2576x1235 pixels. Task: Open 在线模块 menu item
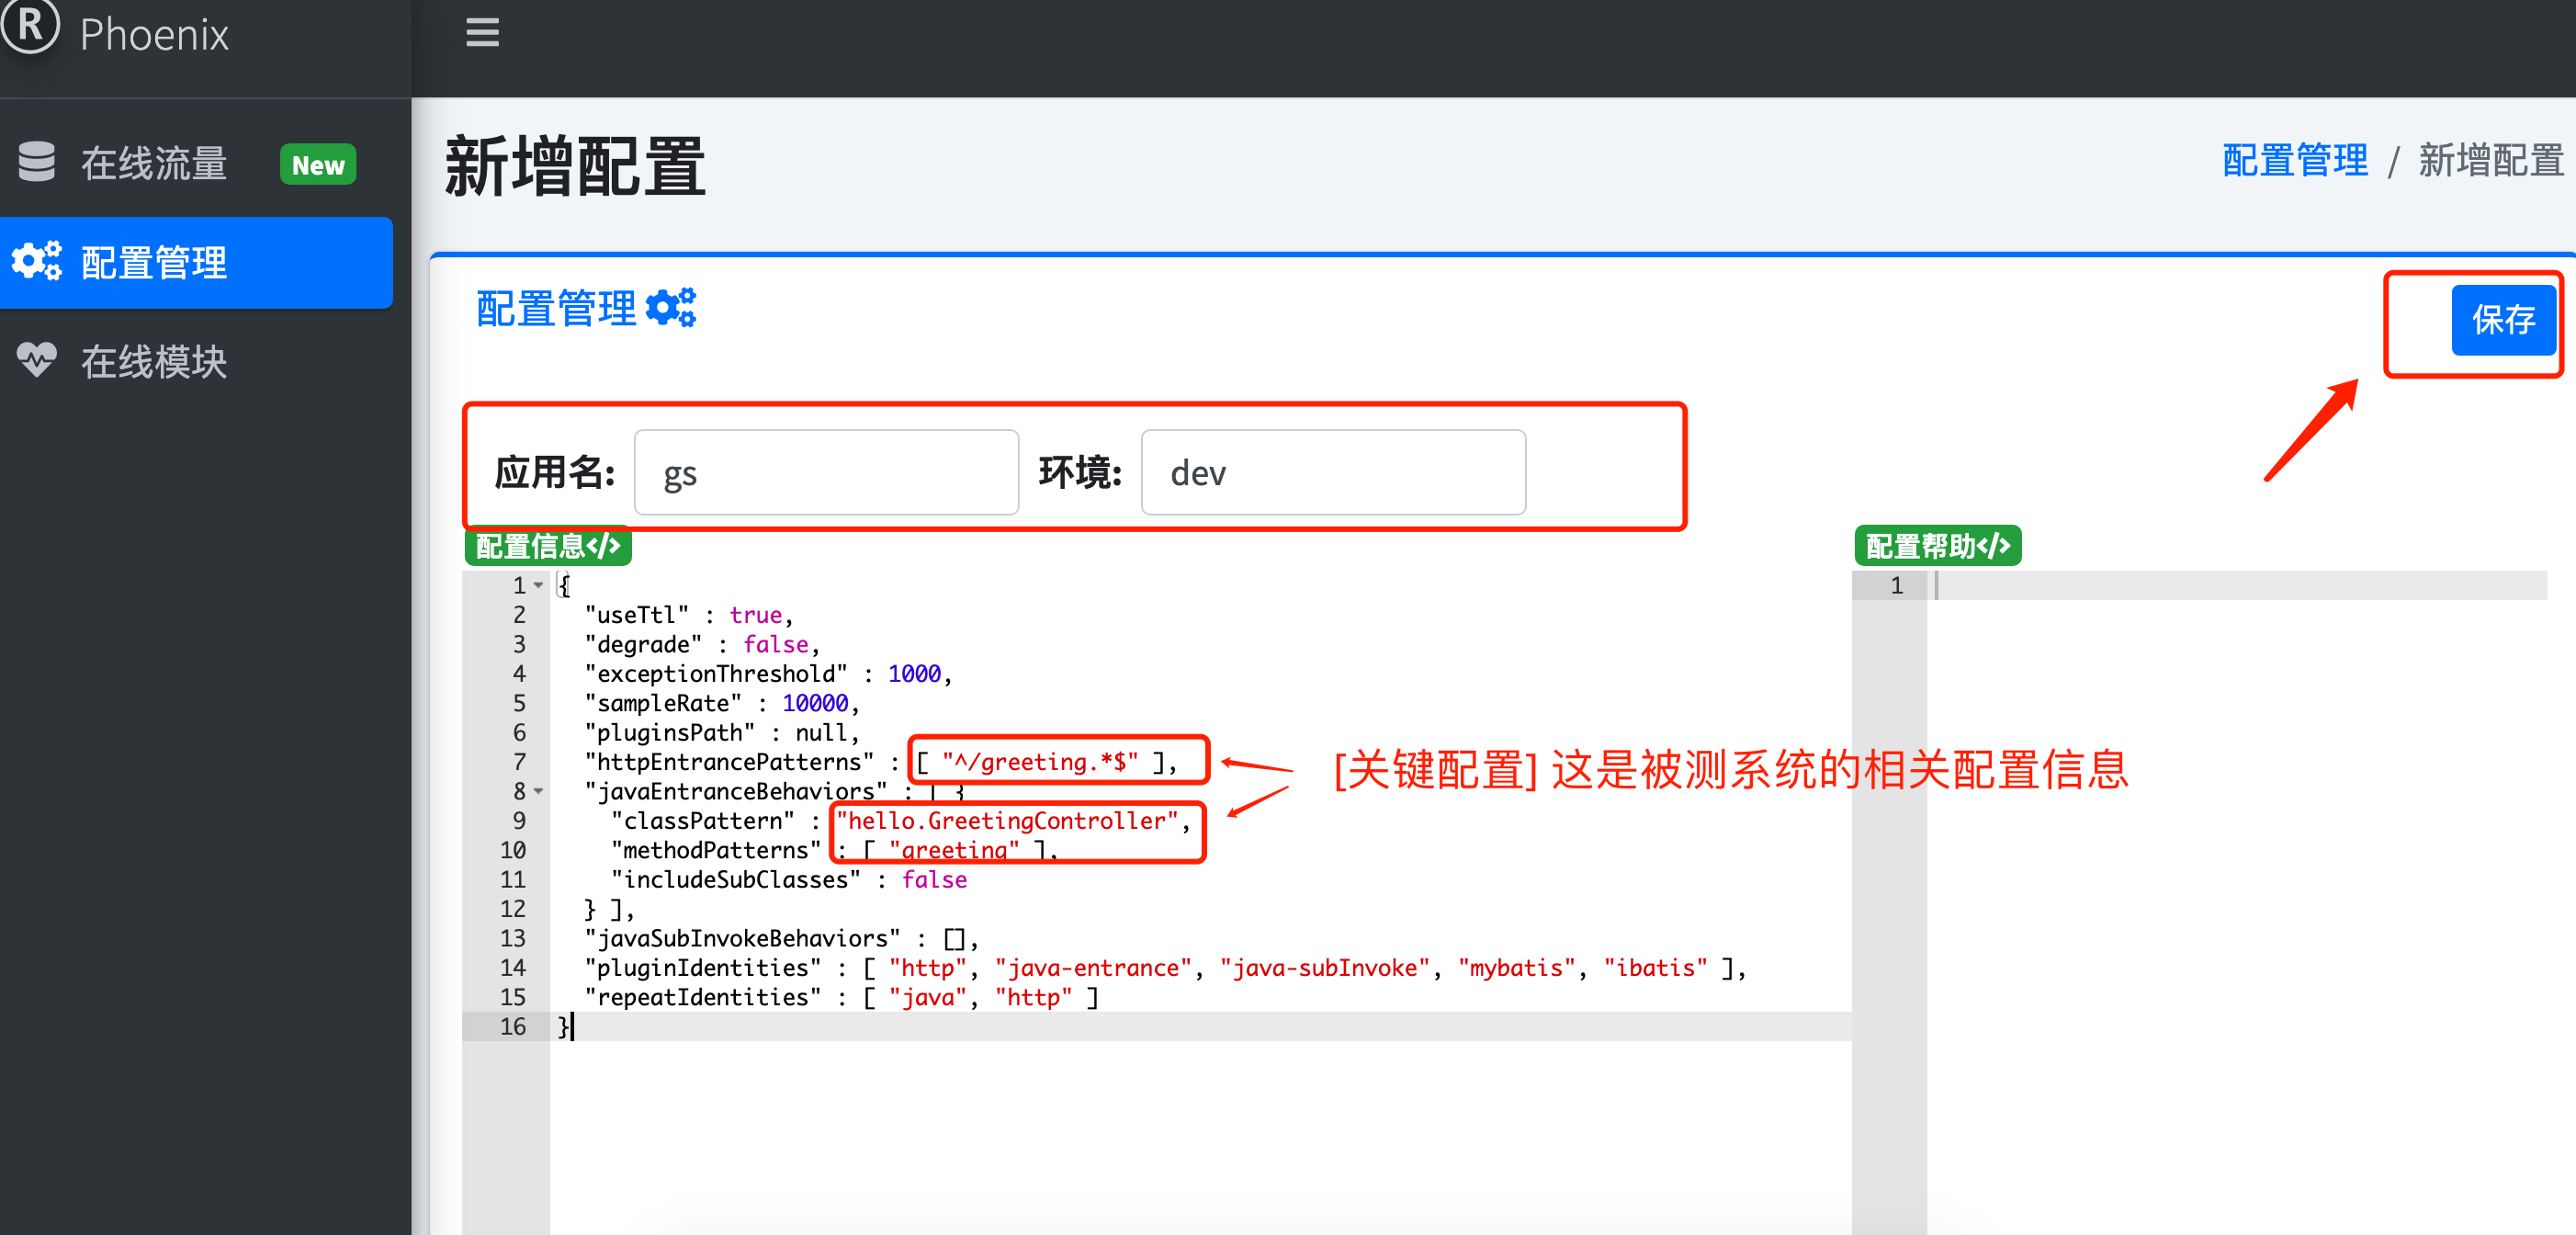pyautogui.click(x=154, y=361)
